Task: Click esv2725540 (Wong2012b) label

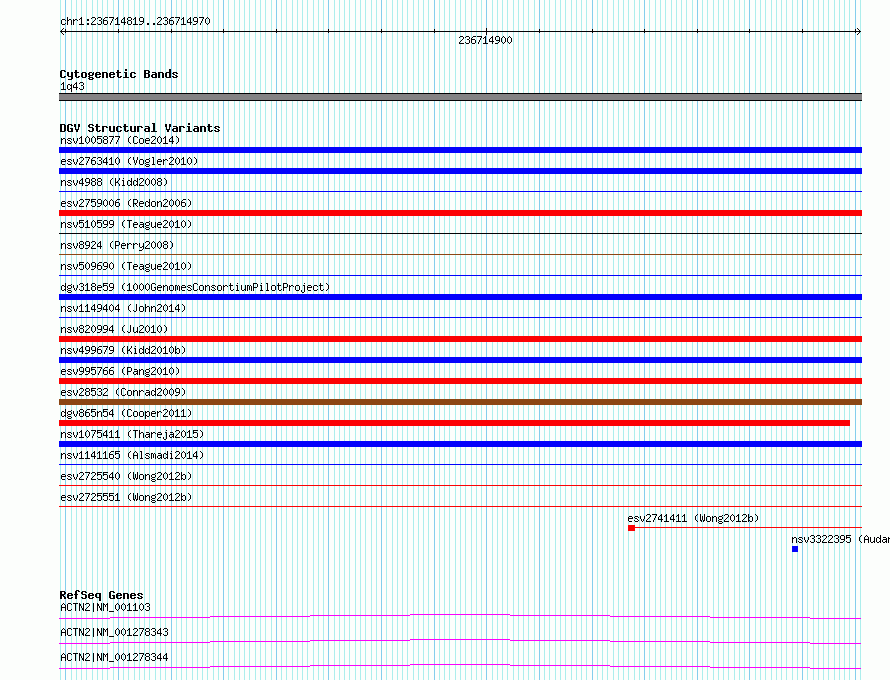Action: [126, 476]
